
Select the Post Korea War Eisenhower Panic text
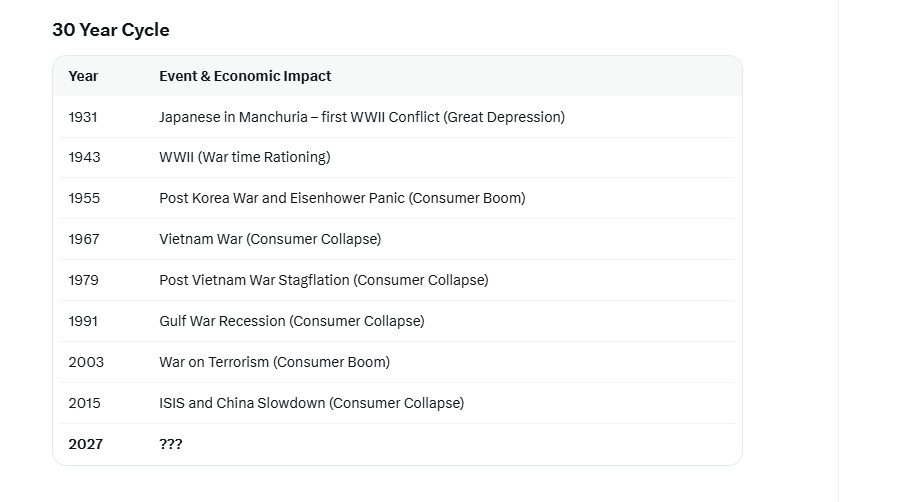point(342,198)
